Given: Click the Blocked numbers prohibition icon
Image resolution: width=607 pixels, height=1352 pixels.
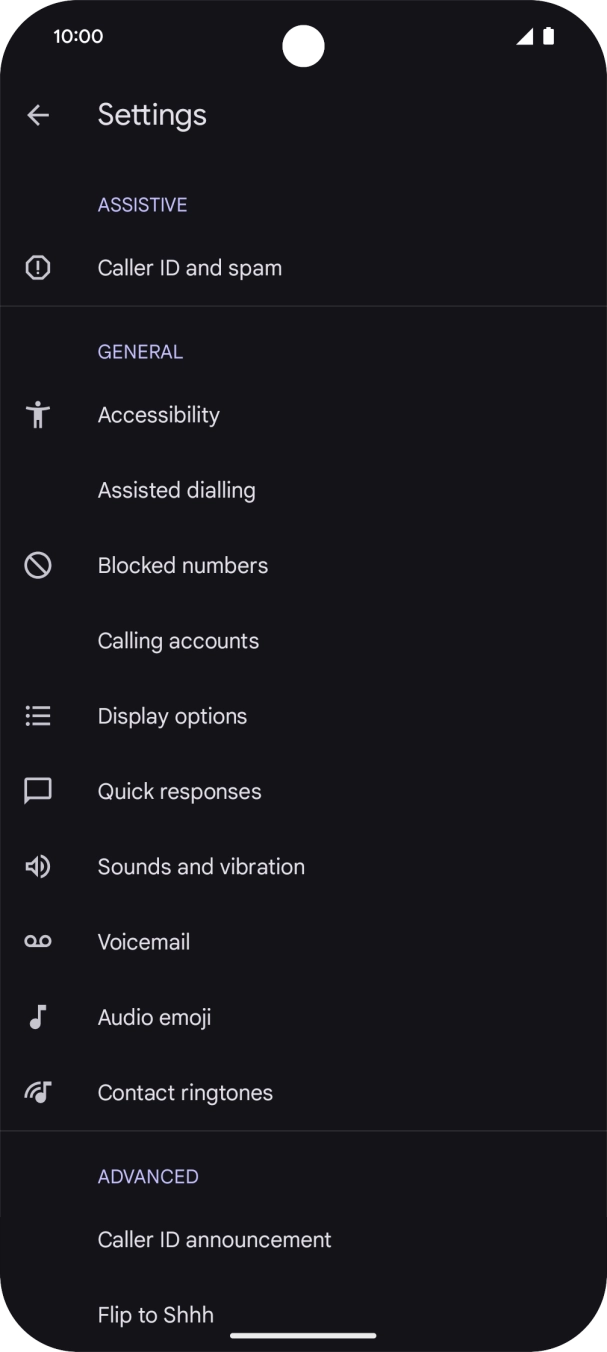Looking at the screenshot, I should point(37,565).
